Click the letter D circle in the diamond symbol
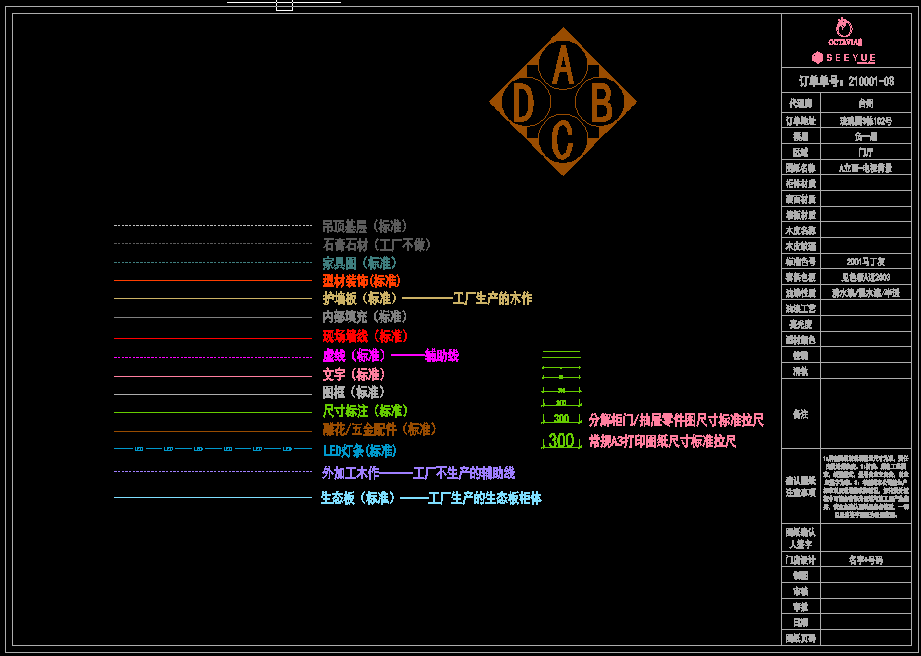This screenshot has width=921, height=656. 524,103
